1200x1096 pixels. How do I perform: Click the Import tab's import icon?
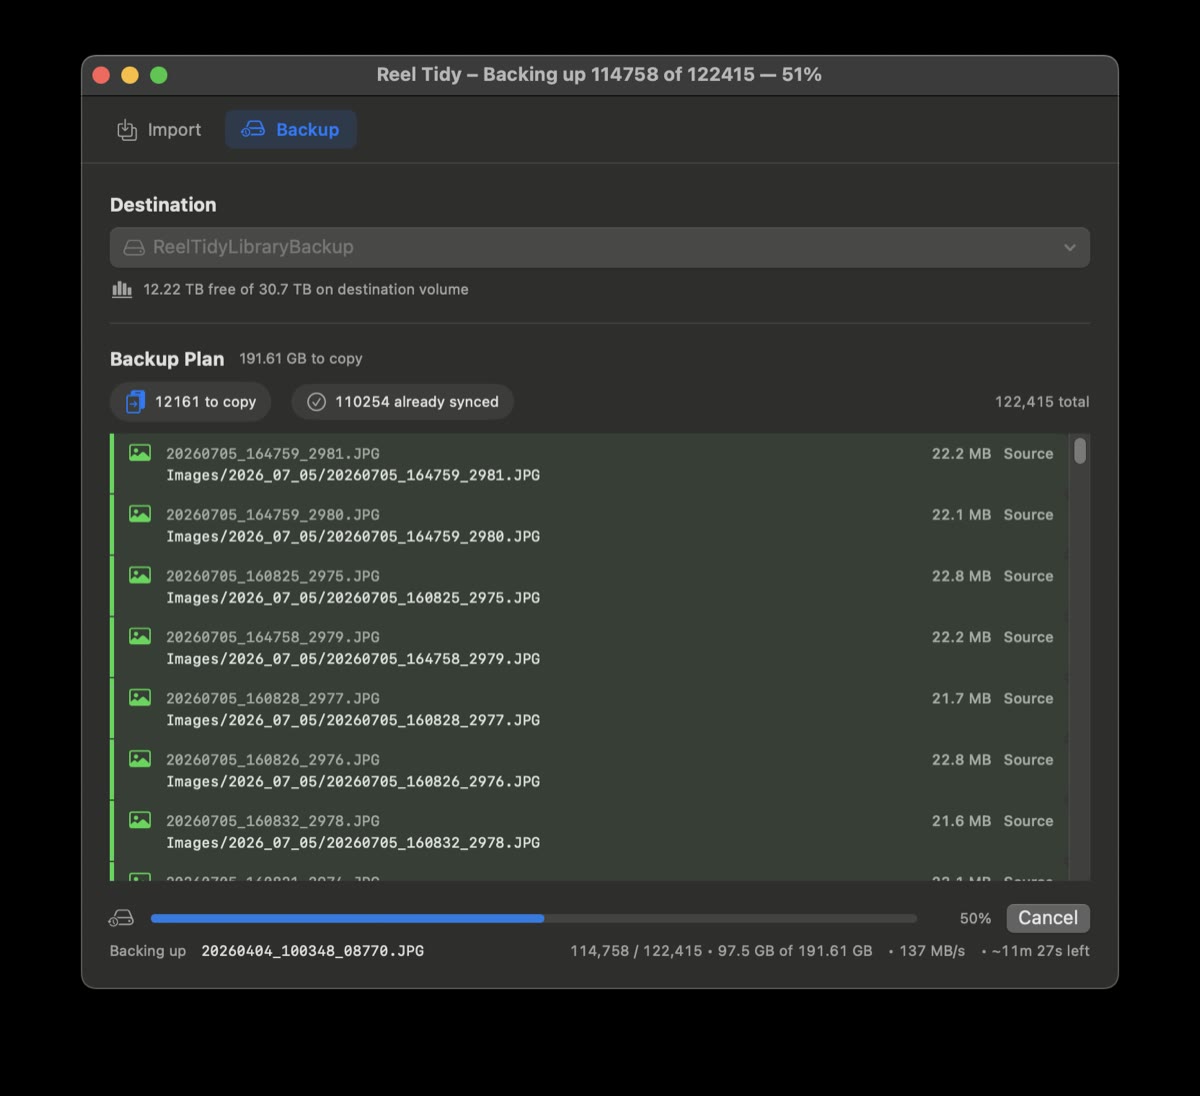pyautogui.click(x=127, y=130)
